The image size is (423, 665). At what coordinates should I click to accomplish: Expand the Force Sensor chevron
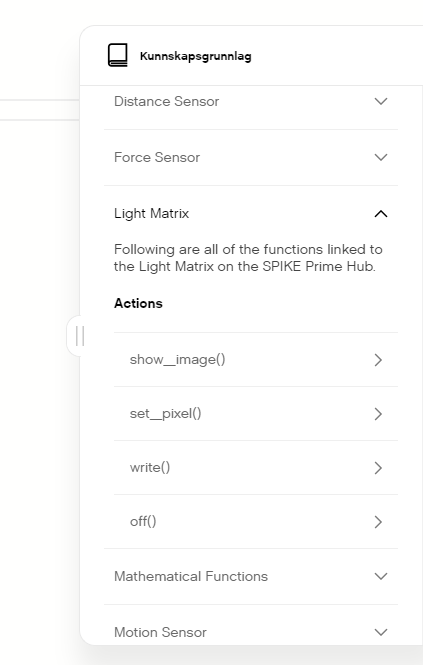381,157
